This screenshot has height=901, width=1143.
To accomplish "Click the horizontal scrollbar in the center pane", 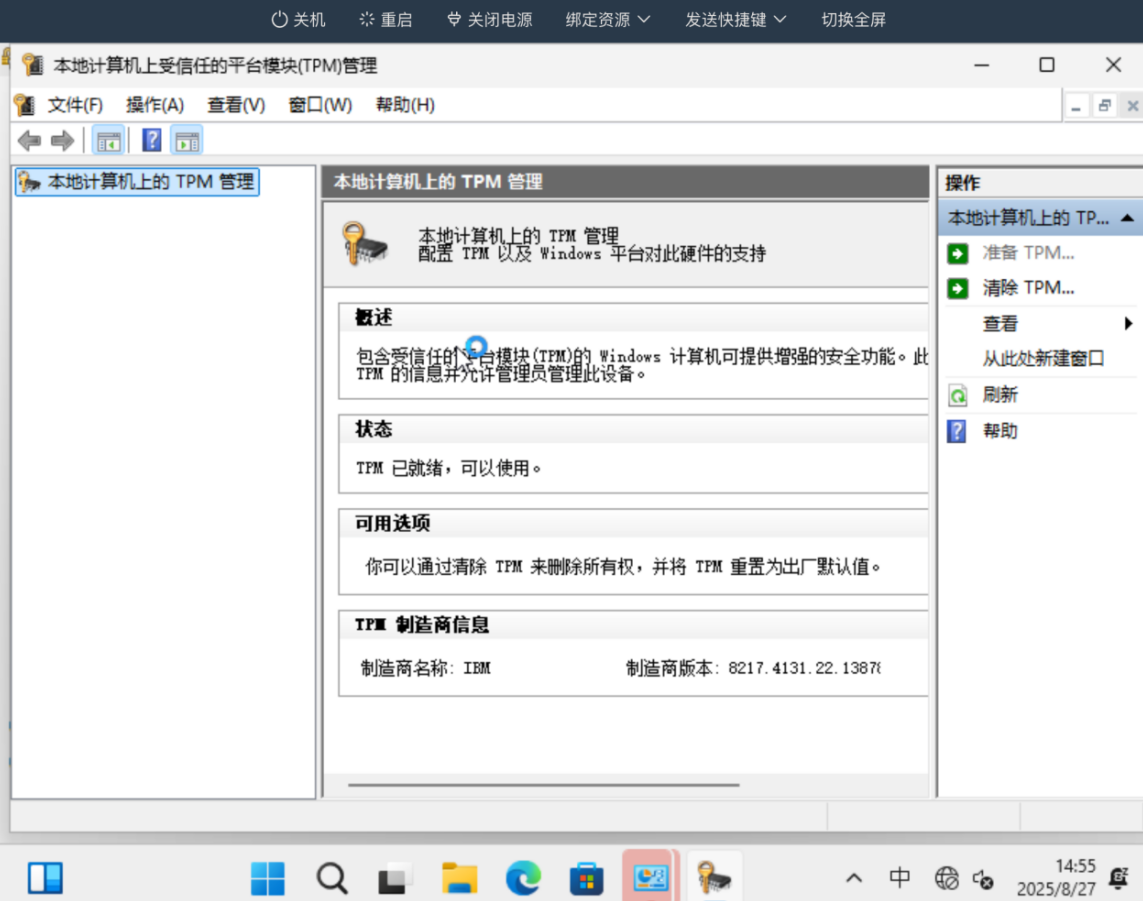I will (544, 786).
